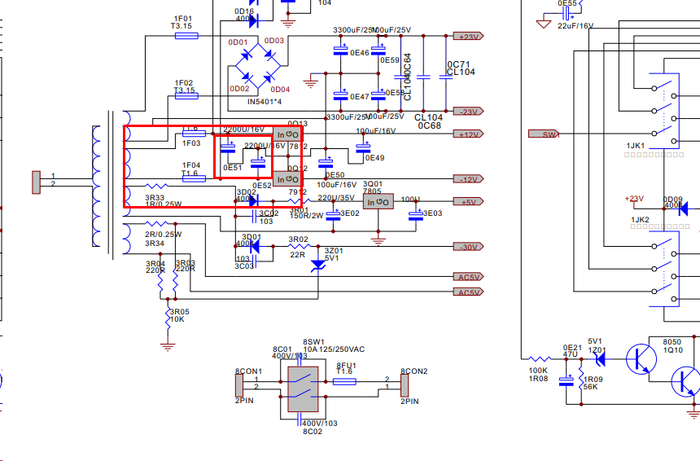Pick the 3Z01 5V1 zener diode
The image size is (700, 461).
tap(318, 265)
